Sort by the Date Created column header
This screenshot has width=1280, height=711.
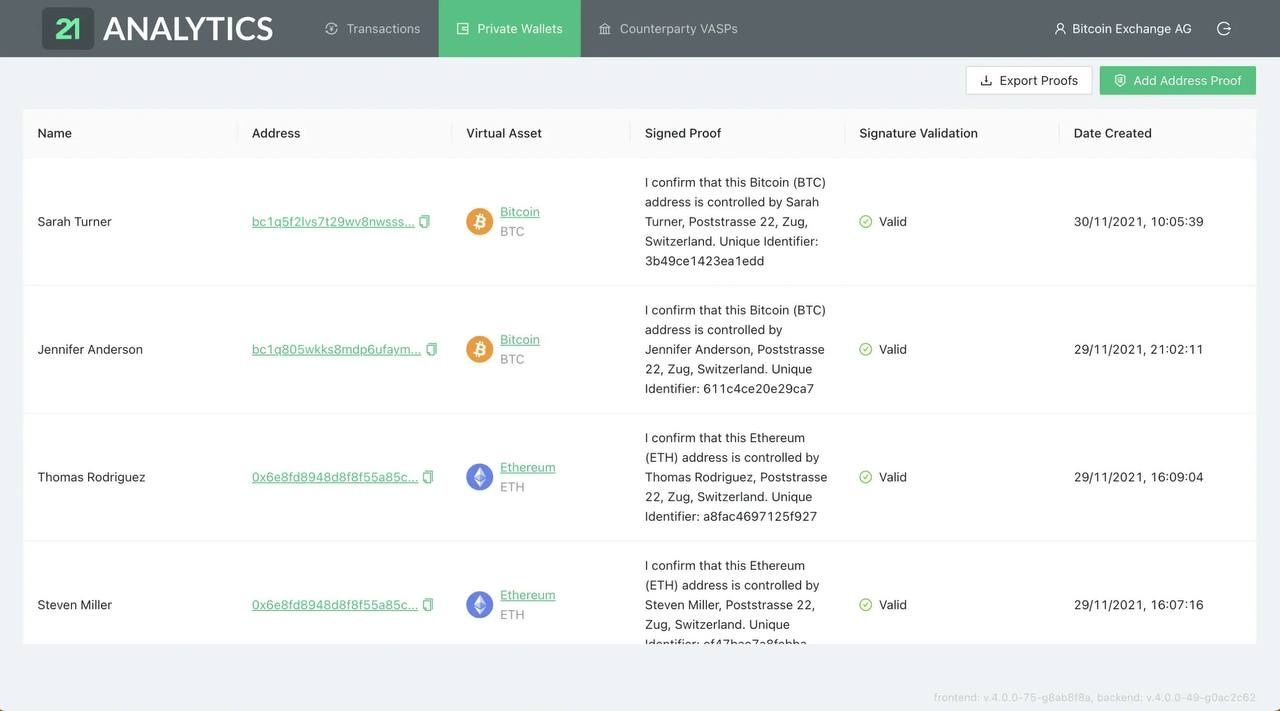click(x=1113, y=133)
